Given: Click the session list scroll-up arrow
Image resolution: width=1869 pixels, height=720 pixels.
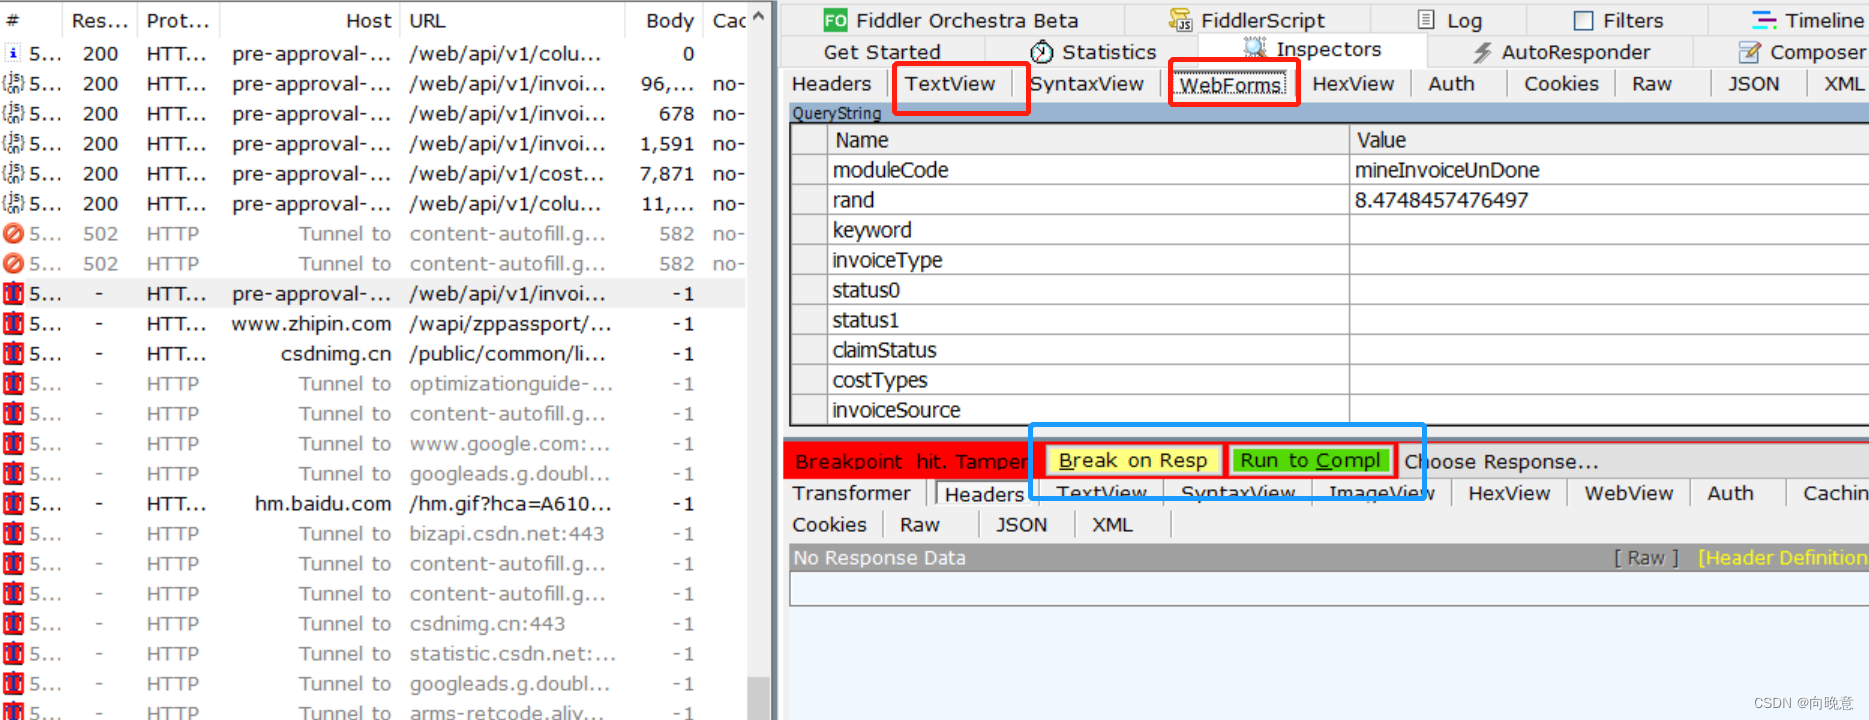Looking at the screenshot, I should (758, 16).
